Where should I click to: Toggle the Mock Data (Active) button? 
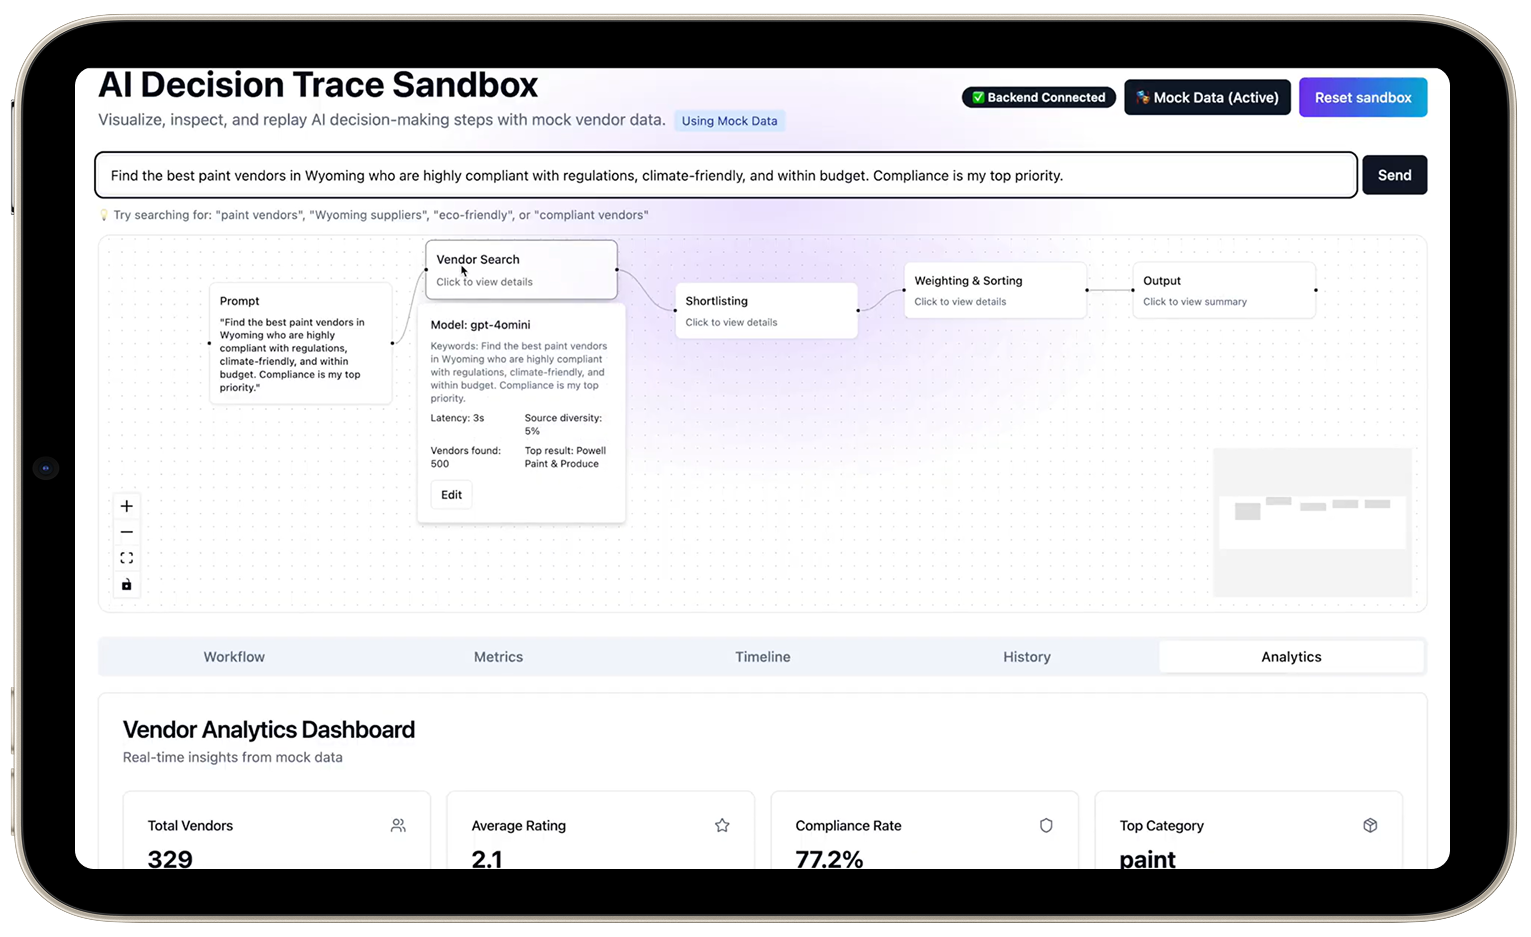pos(1207,97)
